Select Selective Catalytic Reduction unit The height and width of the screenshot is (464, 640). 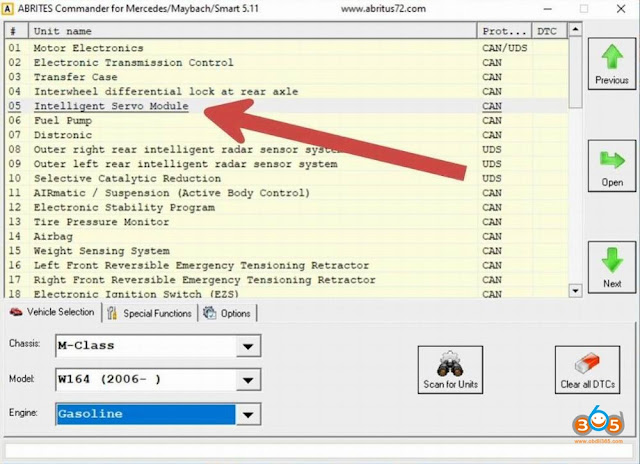coord(286,178)
